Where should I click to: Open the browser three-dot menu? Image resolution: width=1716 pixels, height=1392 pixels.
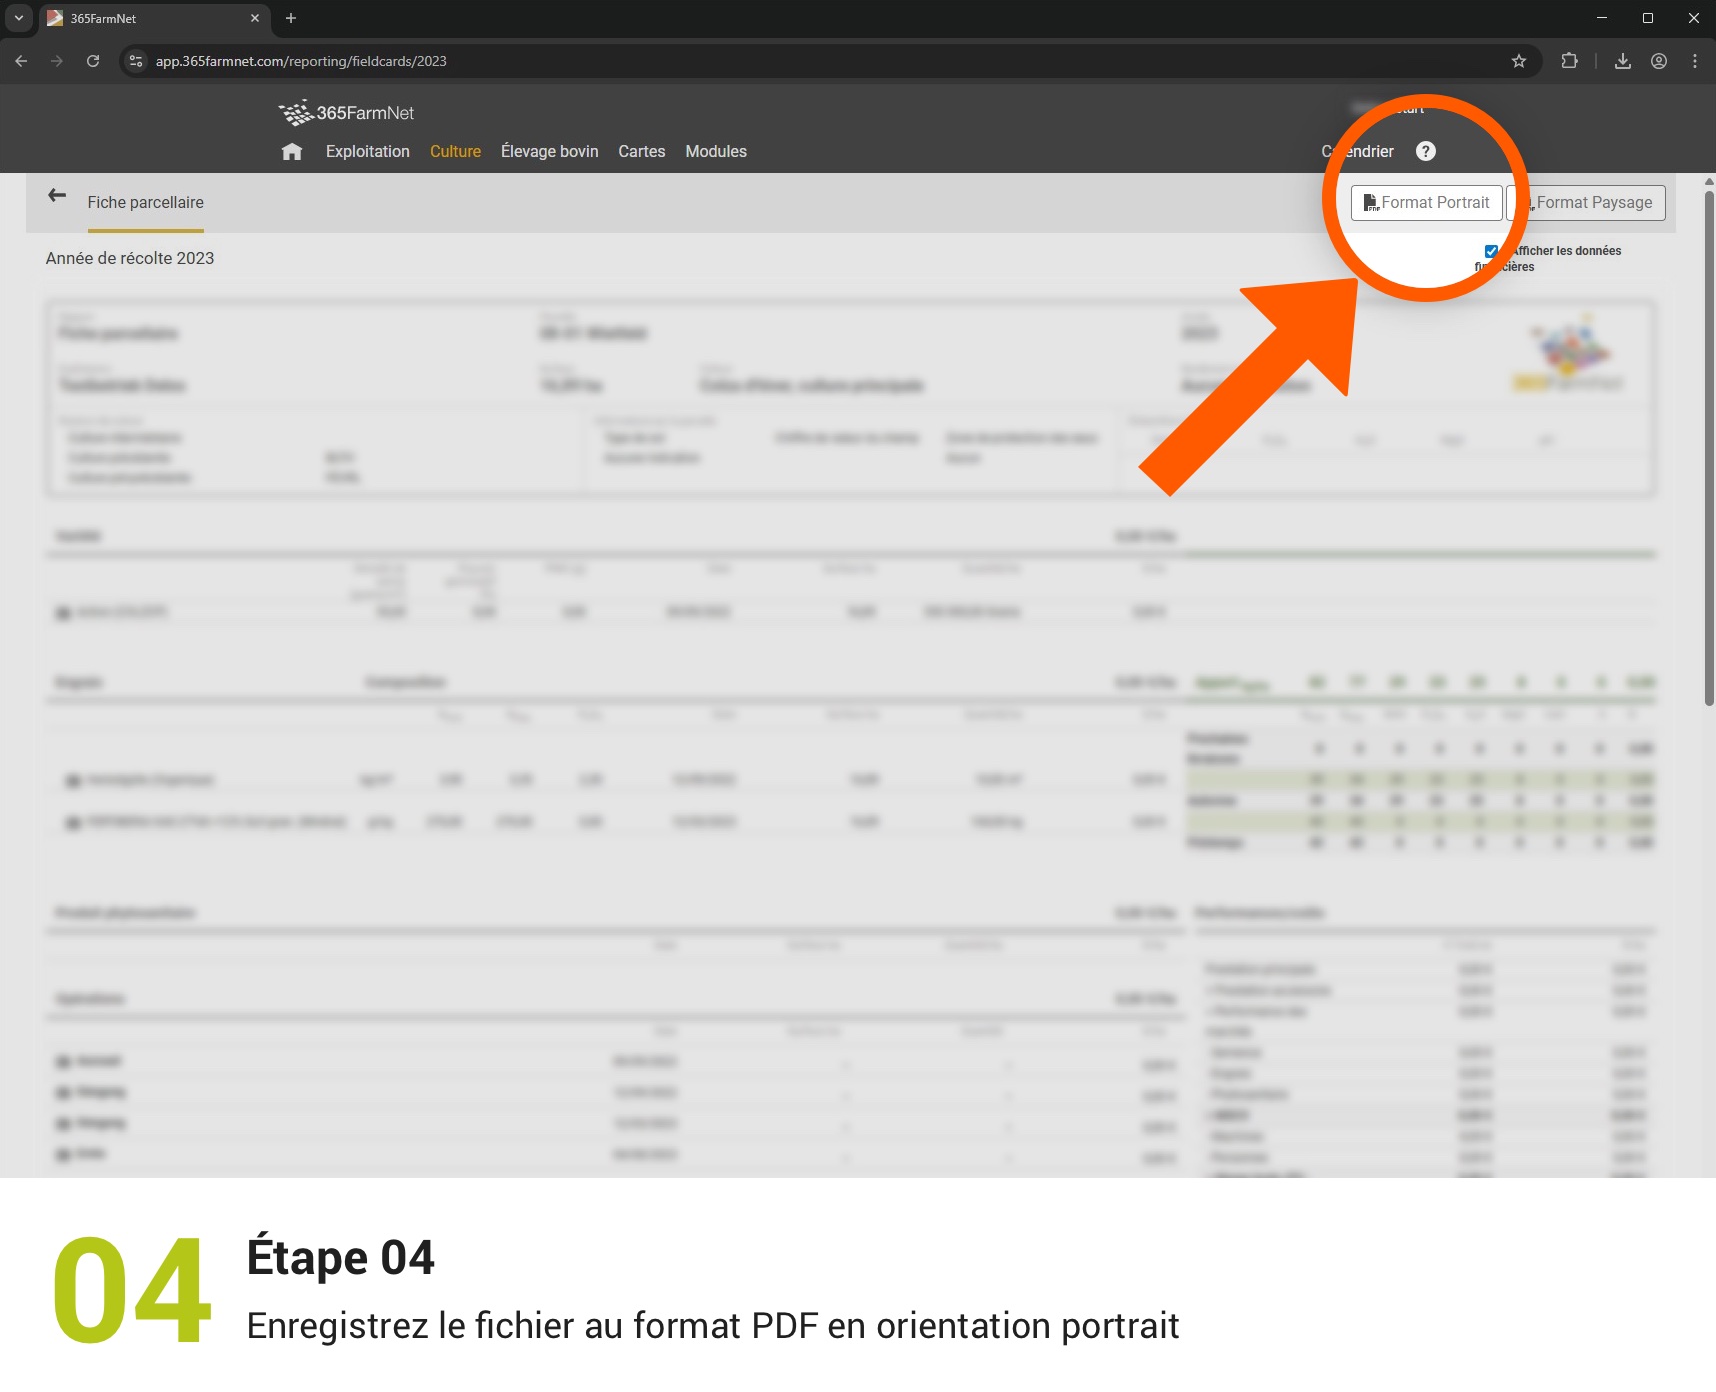click(x=1695, y=61)
